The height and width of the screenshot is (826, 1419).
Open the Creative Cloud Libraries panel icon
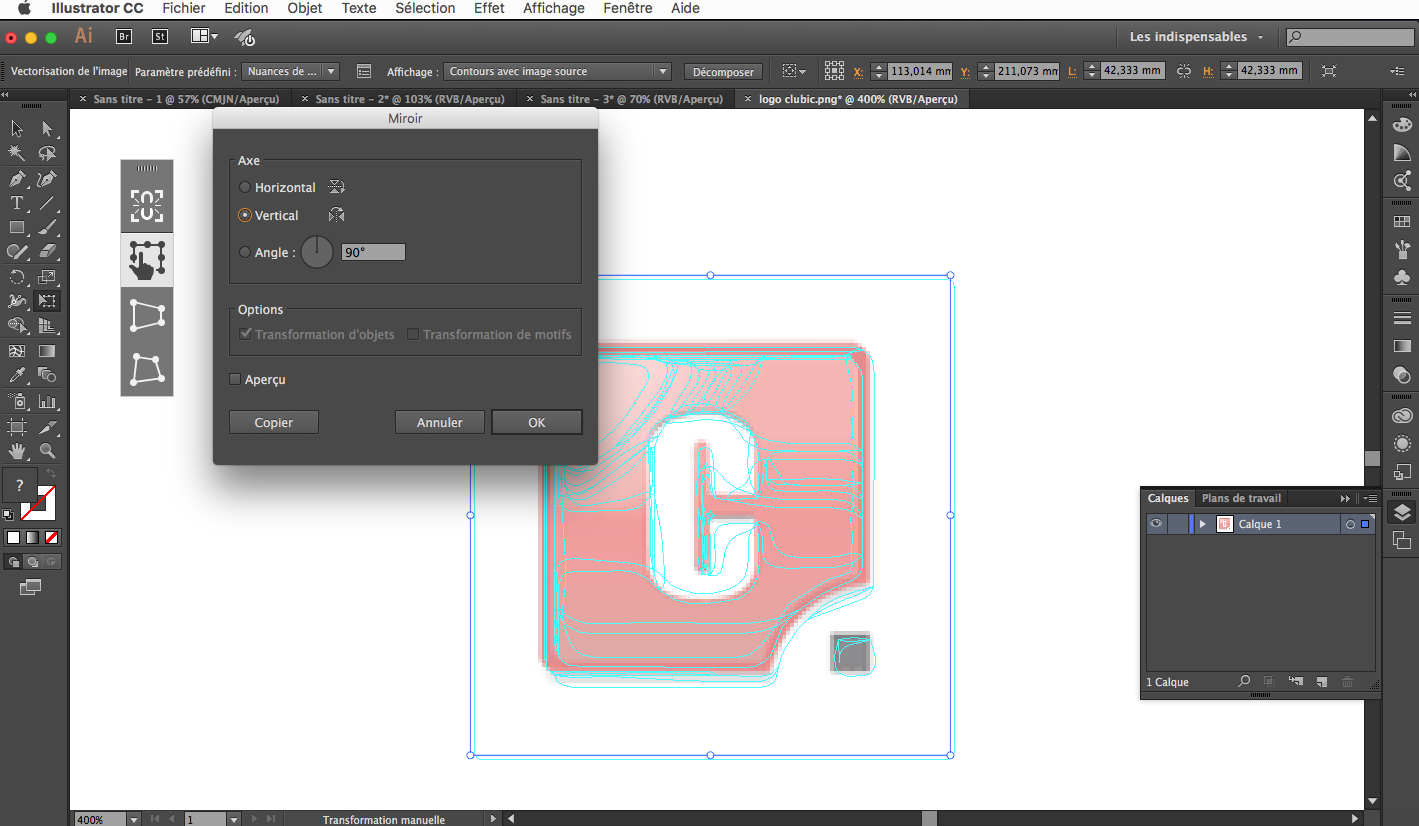pyautogui.click(x=1402, y=416)
